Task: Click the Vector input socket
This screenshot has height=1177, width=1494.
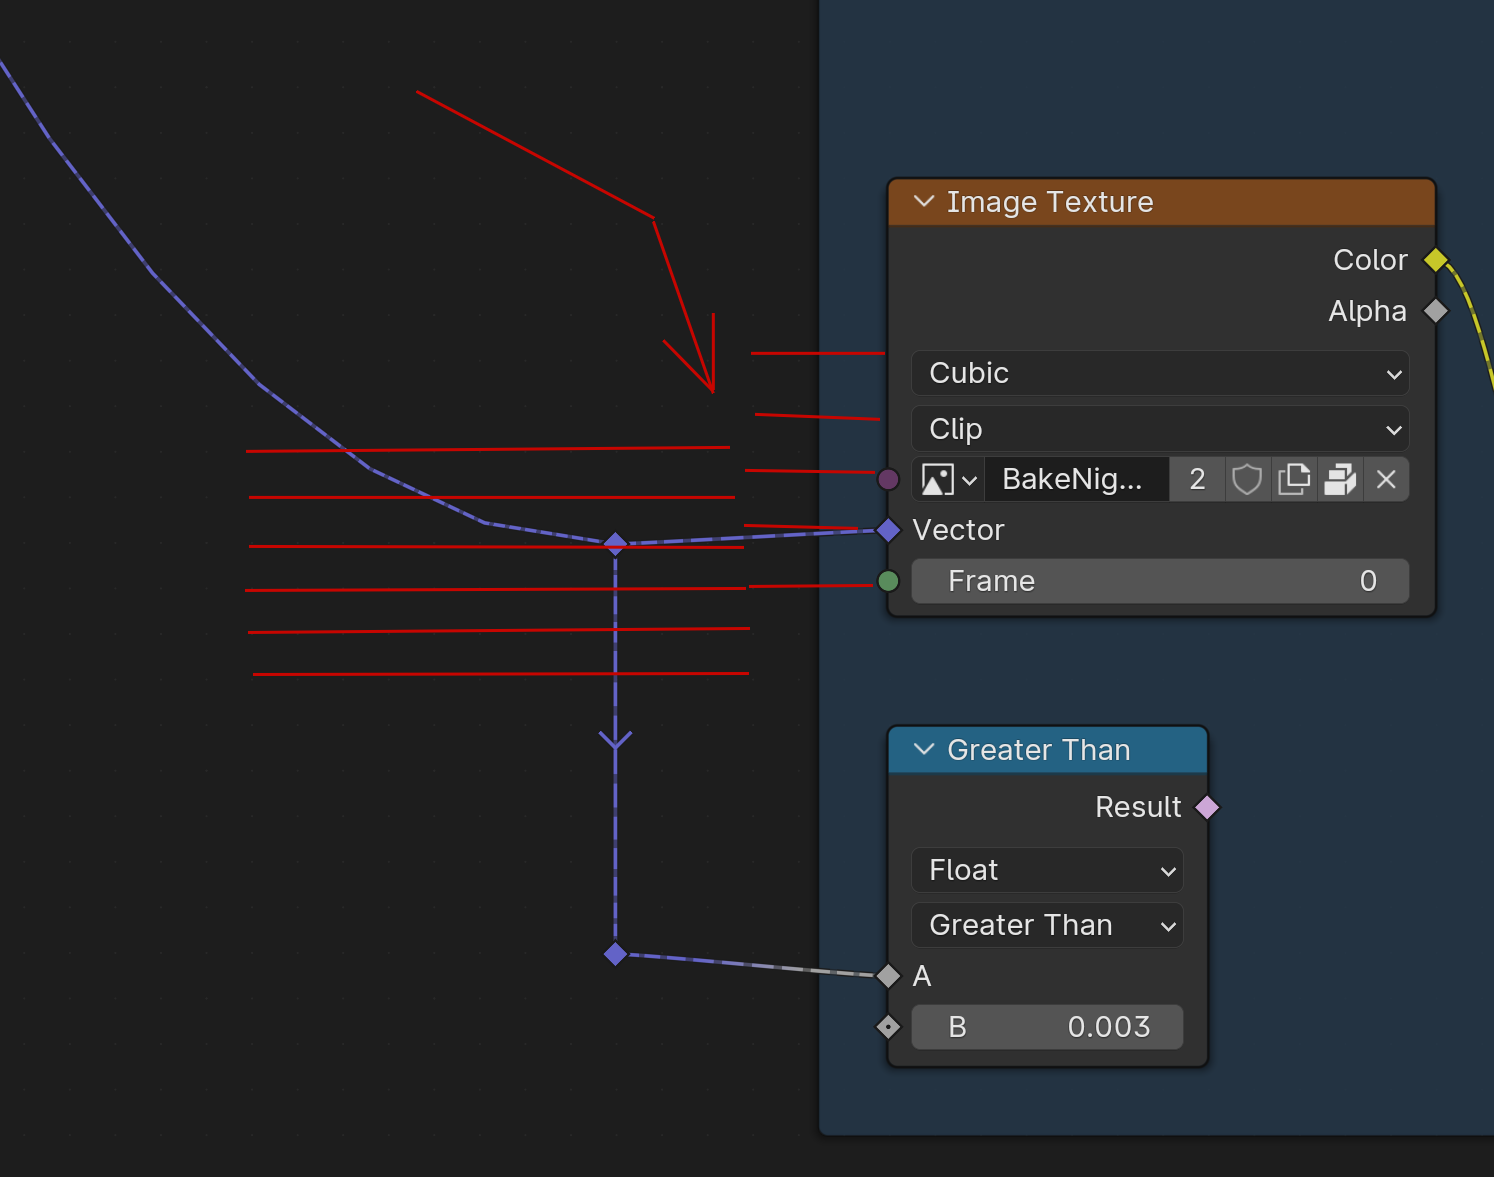Action: tap(888, 530)
